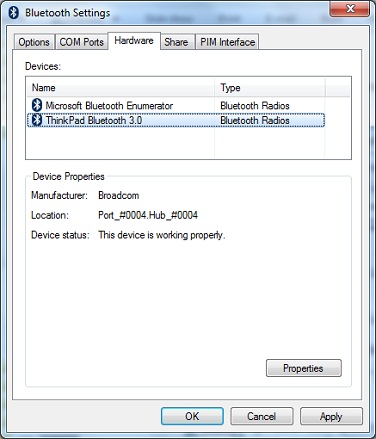Confirm with the OK button
Image resolution: width=376 pixels, height=439 pixels.
pyautogui.click(x=192, y=416)
